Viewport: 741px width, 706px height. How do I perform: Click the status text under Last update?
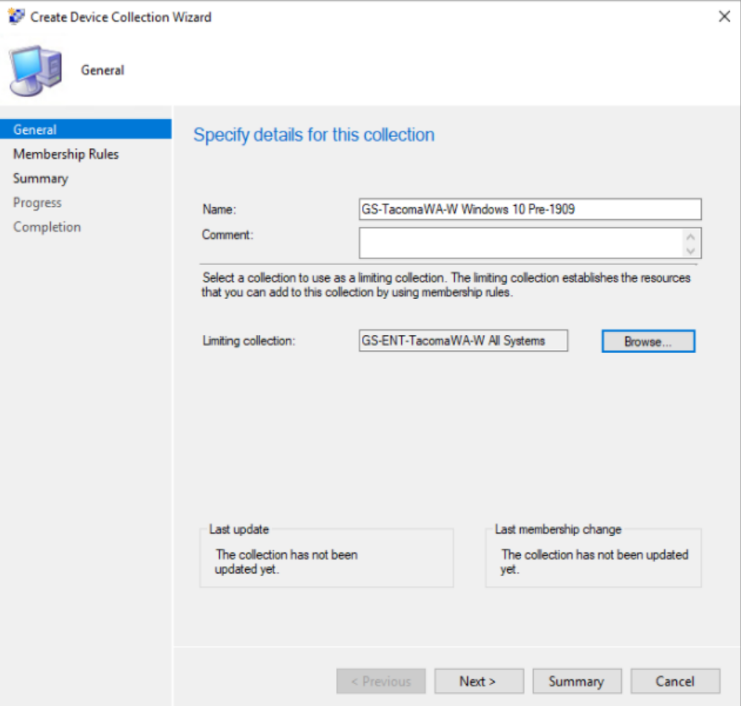click(286, 562)
